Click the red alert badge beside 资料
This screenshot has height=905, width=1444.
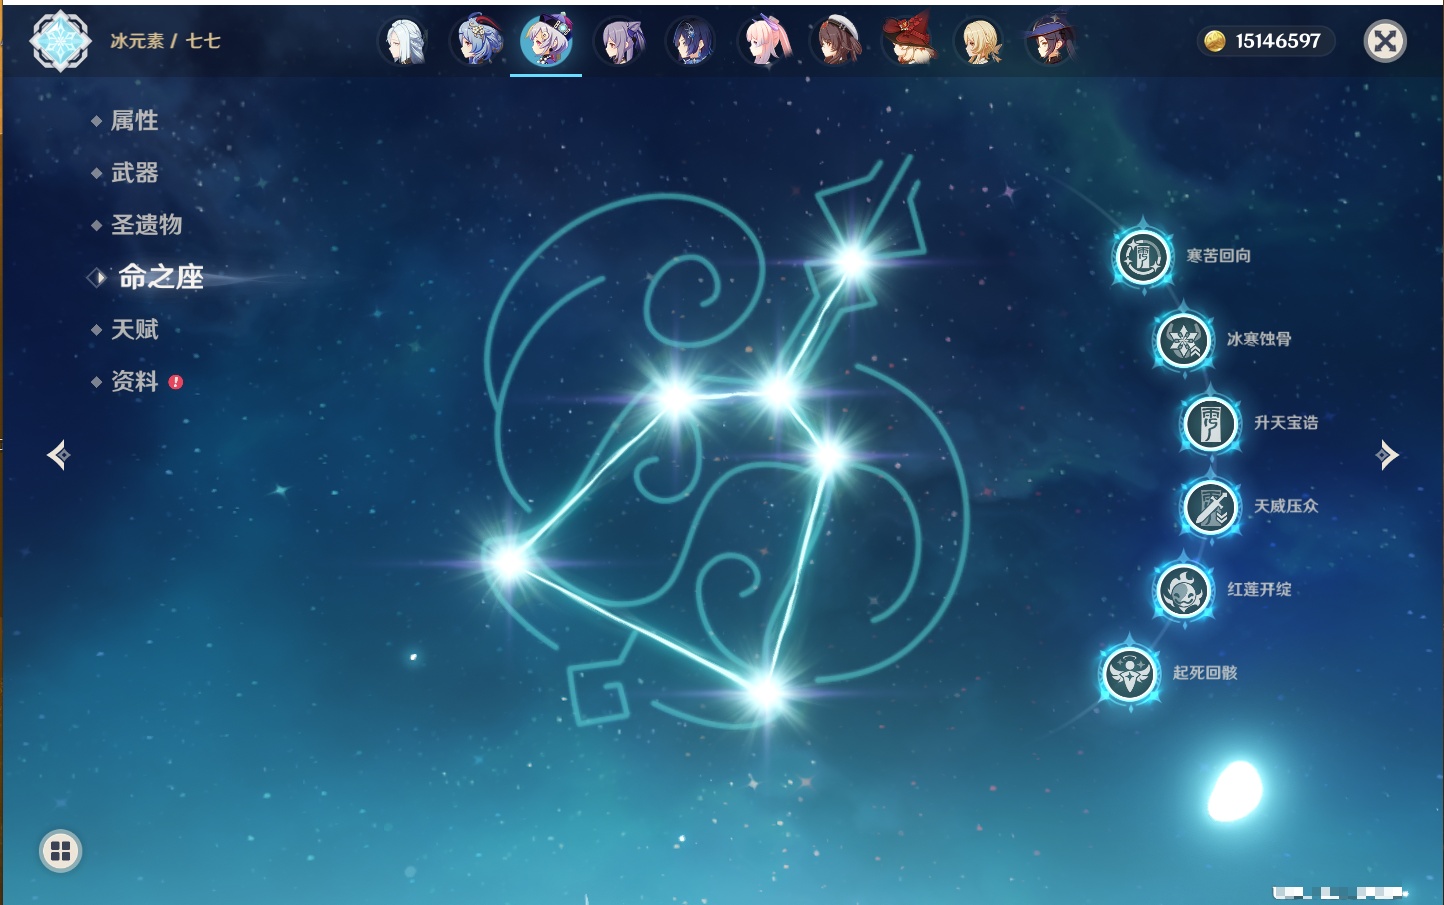point(176,382)
